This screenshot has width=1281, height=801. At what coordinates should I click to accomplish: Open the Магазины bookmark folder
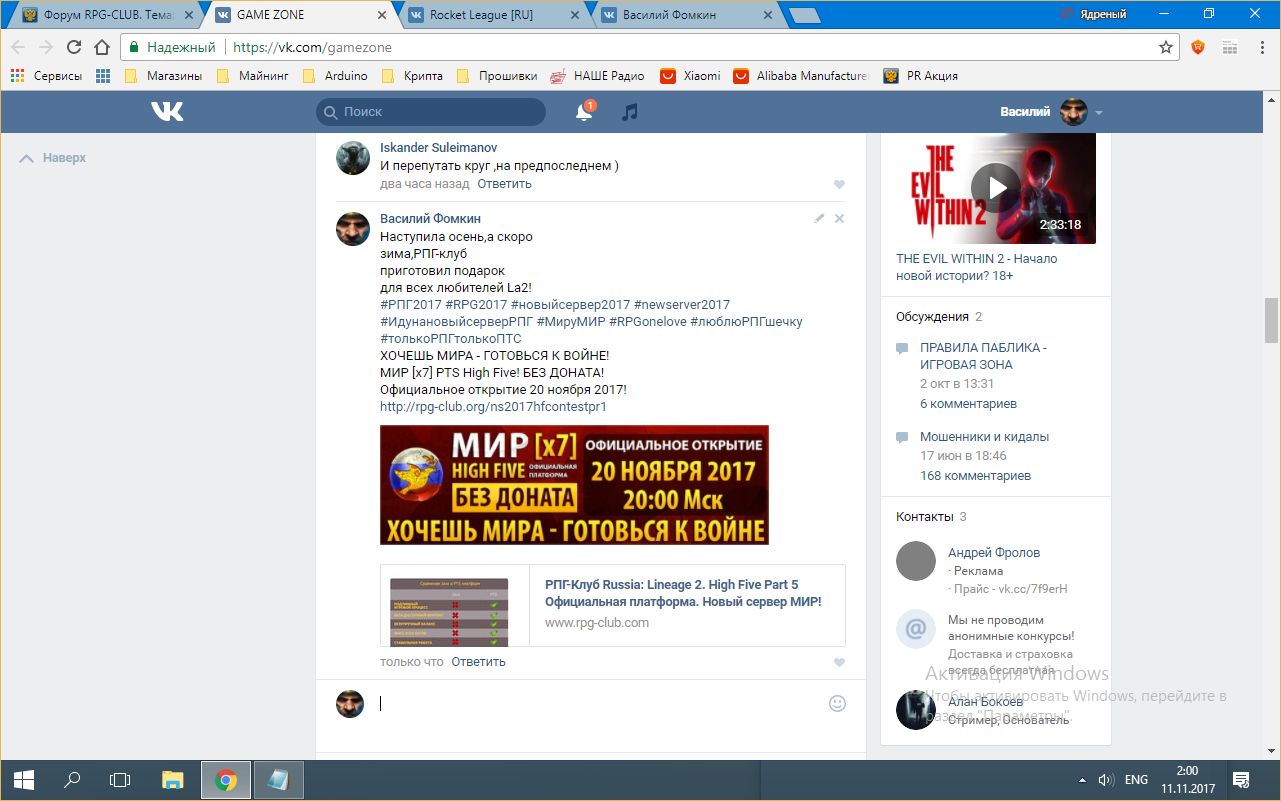pyautogui.click(x=164, y=76)
